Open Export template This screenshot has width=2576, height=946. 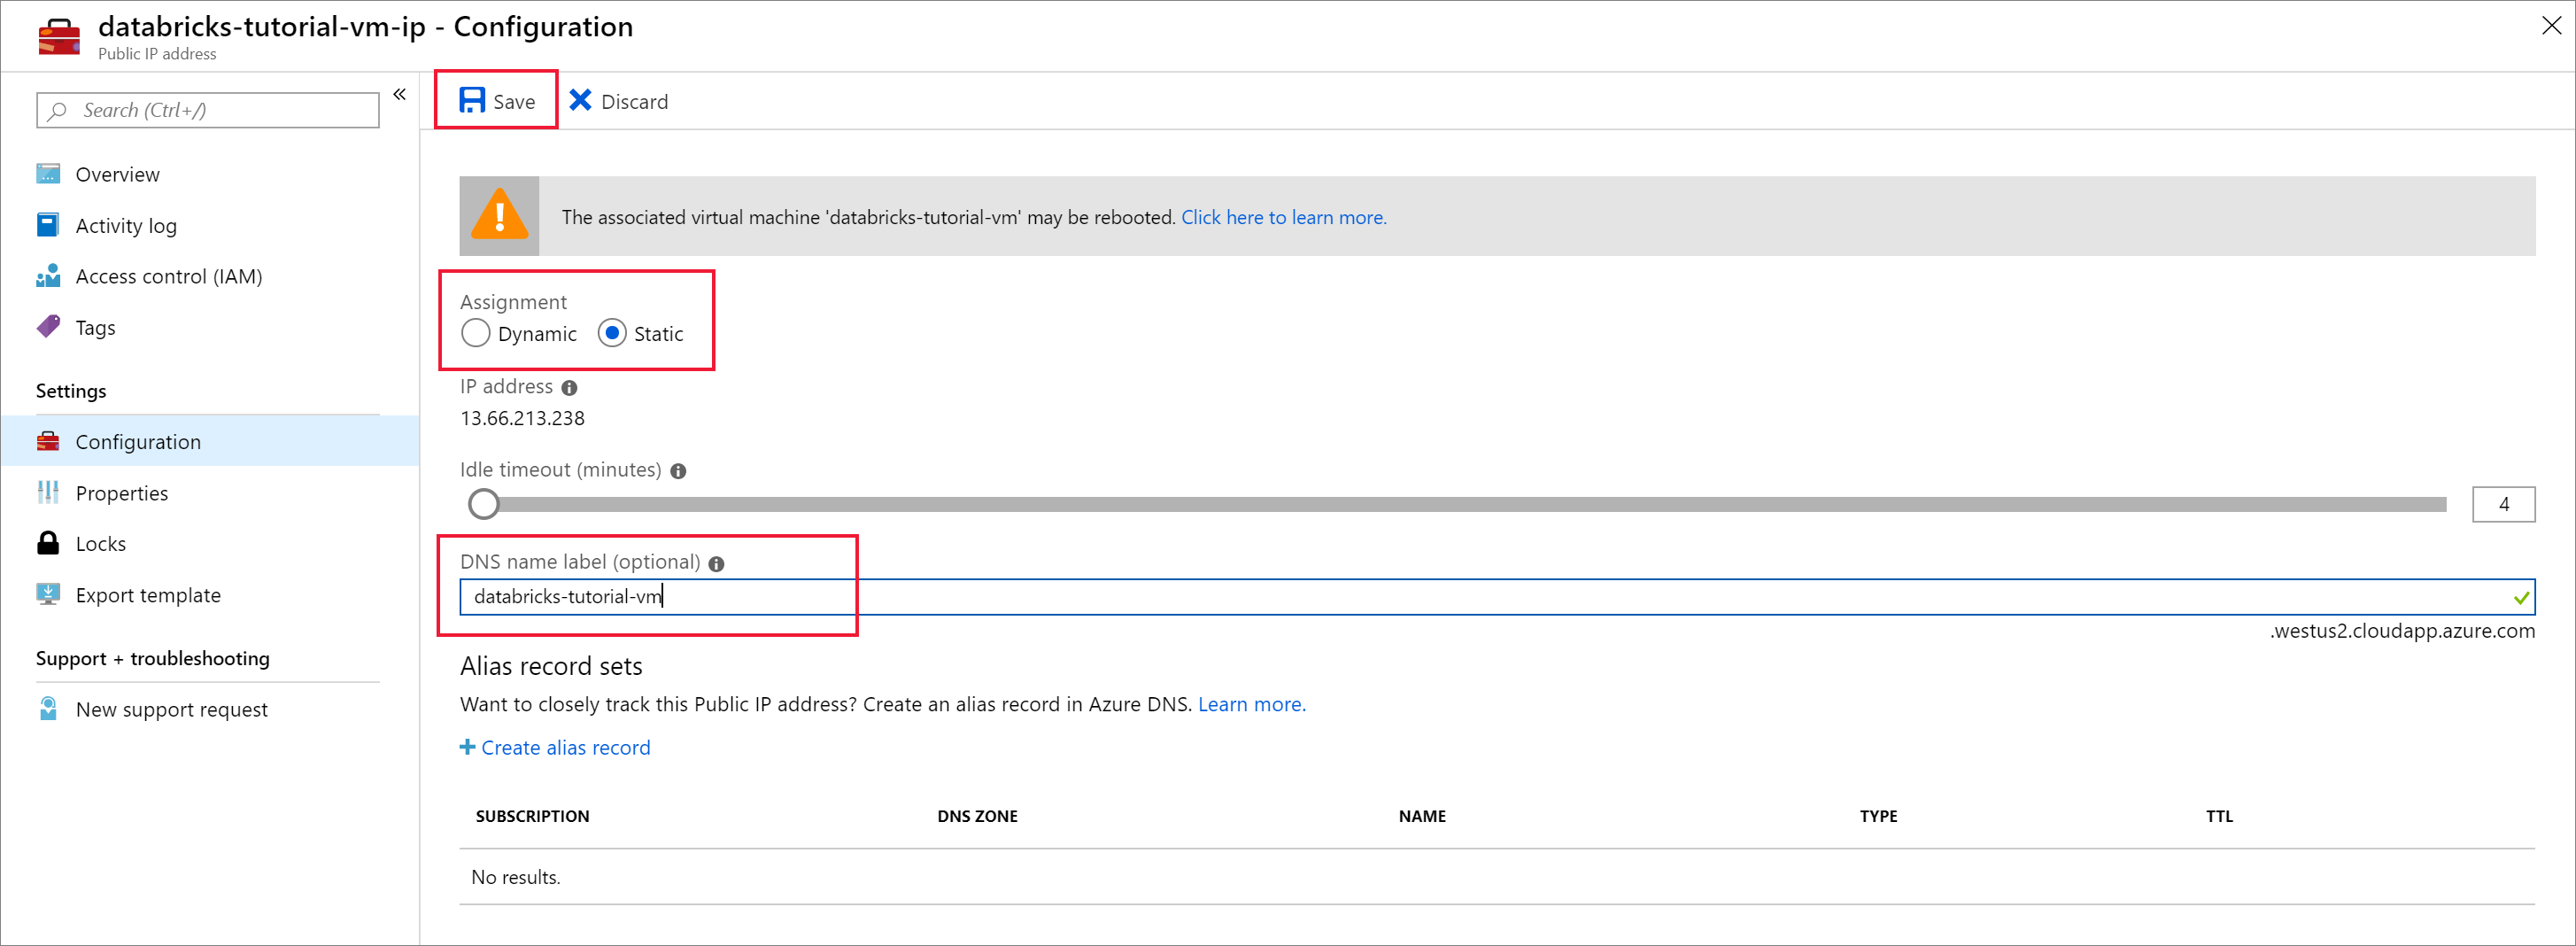click(x=148, y=594)
